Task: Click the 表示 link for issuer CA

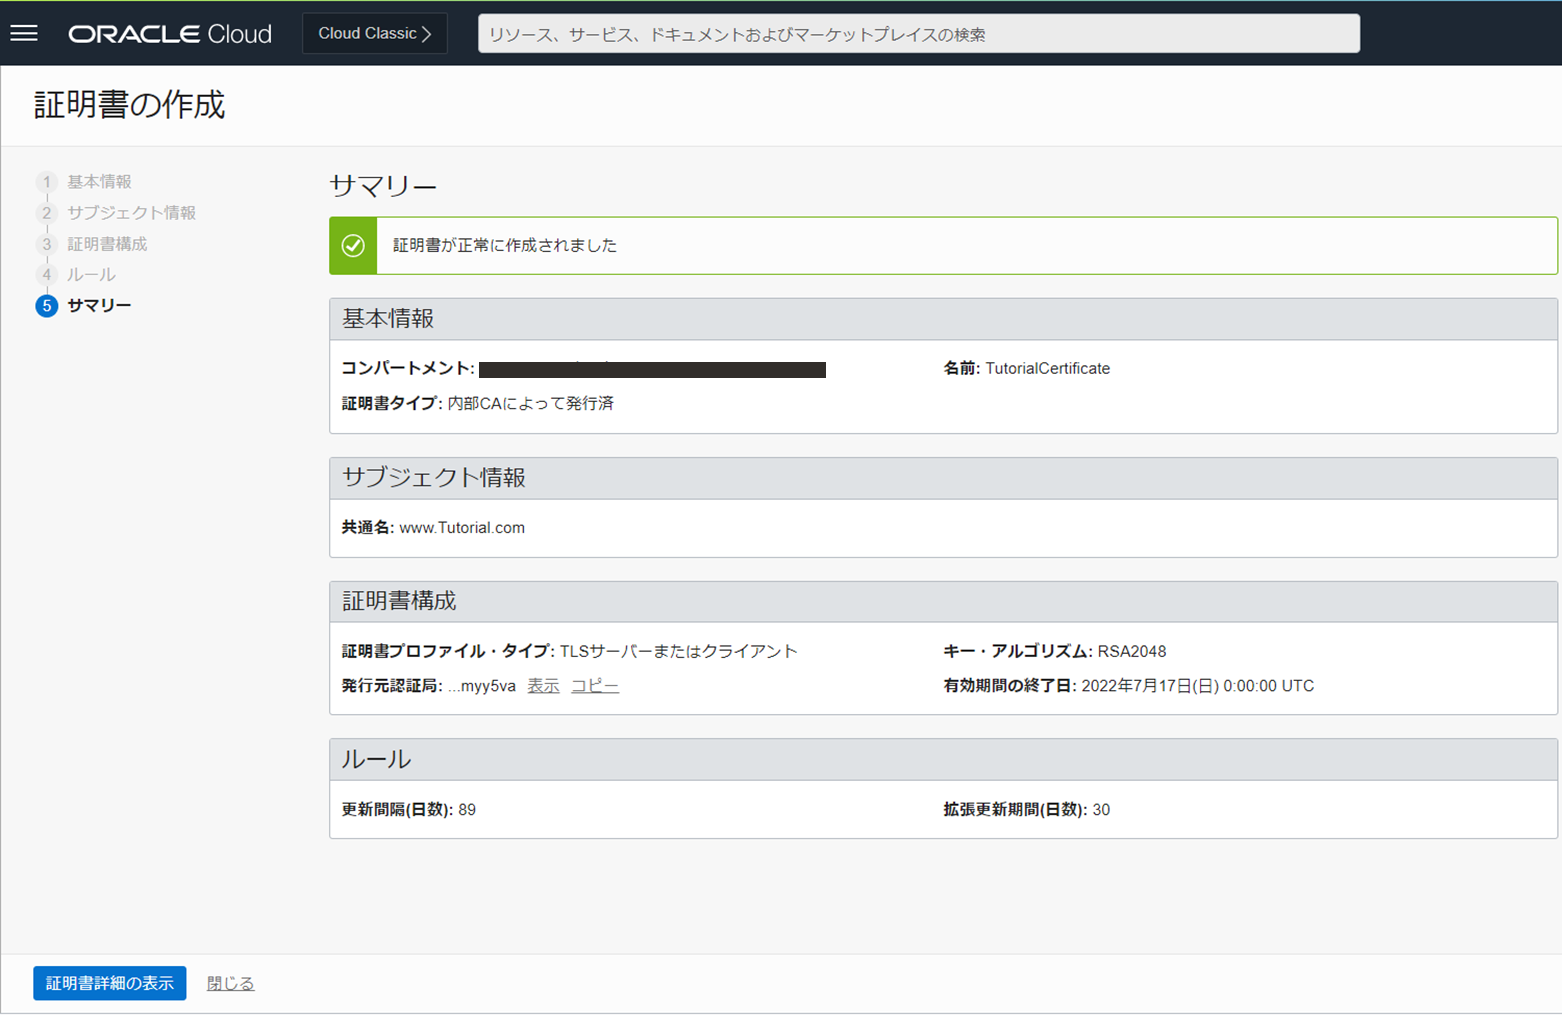Action: click(x=543, y=686)
